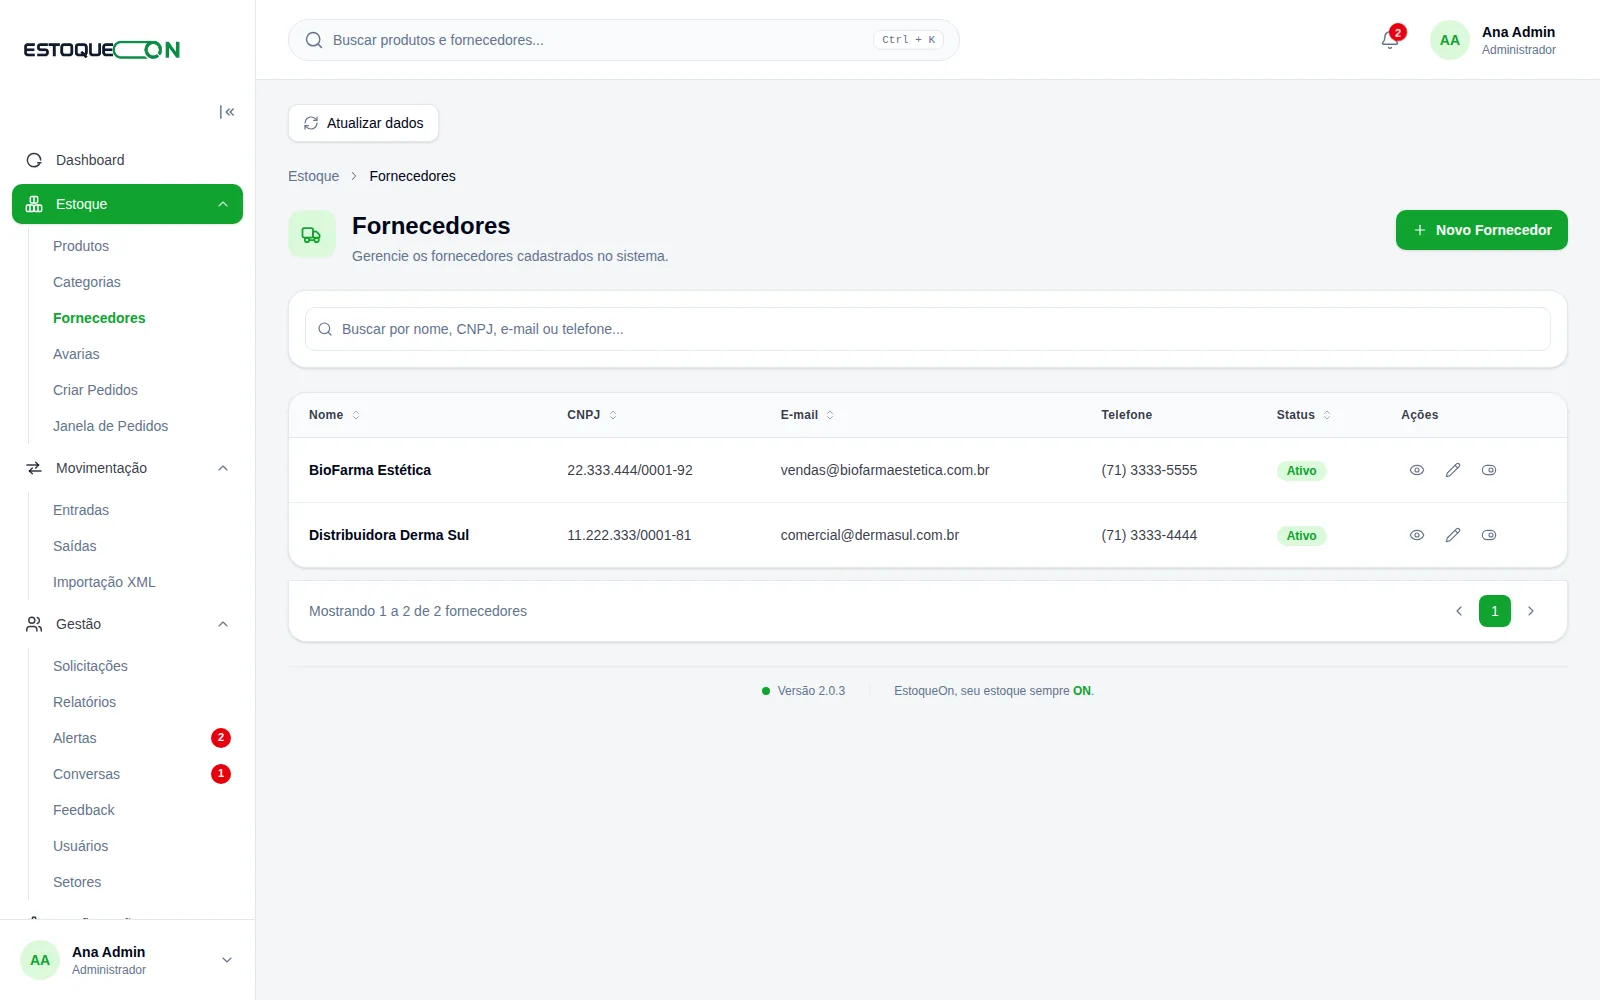The image size is (1600, 1000).
Task: Edit BioFarma Estética with pencil icon
Action: tap(1453, 470)
